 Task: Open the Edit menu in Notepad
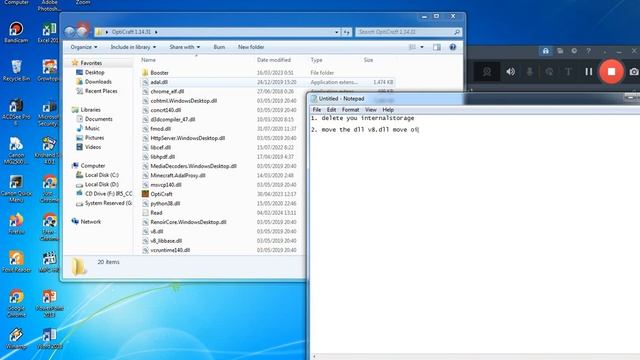coord(331,110)
